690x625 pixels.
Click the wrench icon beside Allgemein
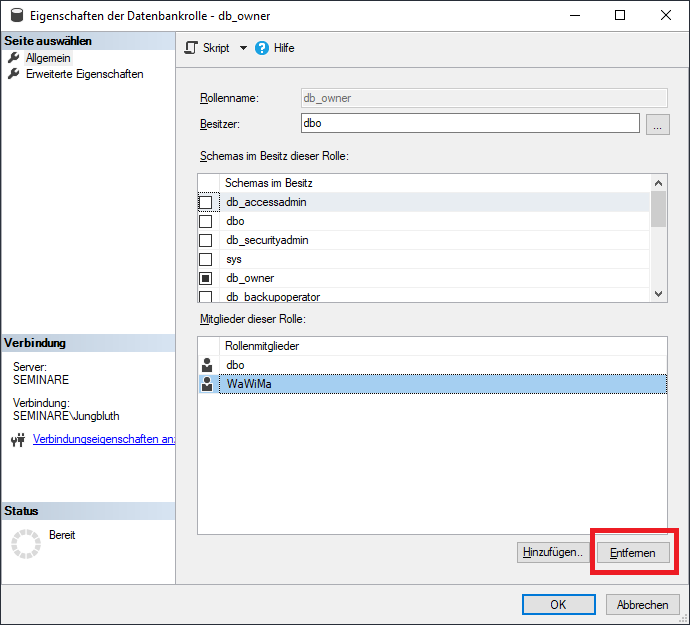coord(14,58)
